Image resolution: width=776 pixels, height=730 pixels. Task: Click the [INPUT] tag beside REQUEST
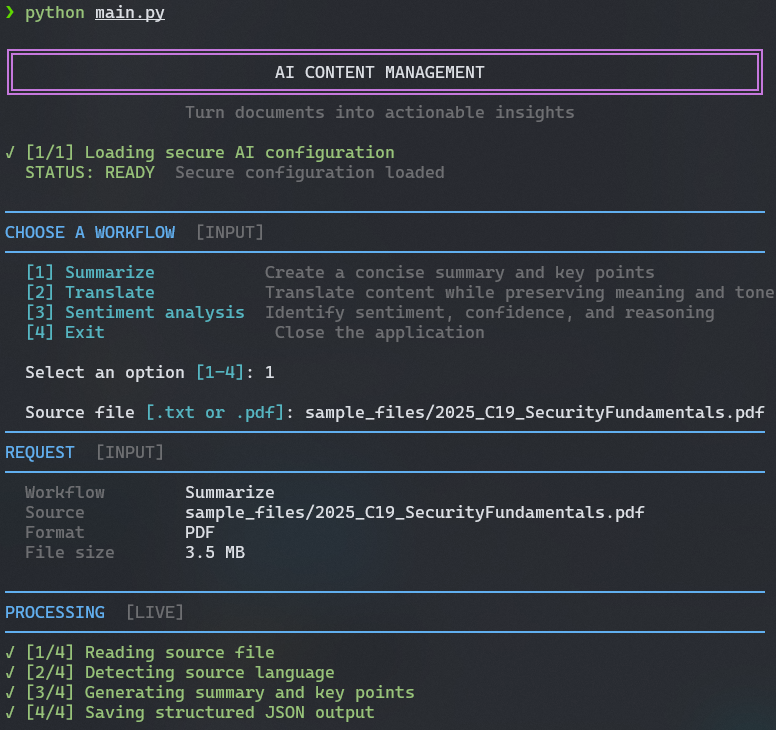pos(130,452)
